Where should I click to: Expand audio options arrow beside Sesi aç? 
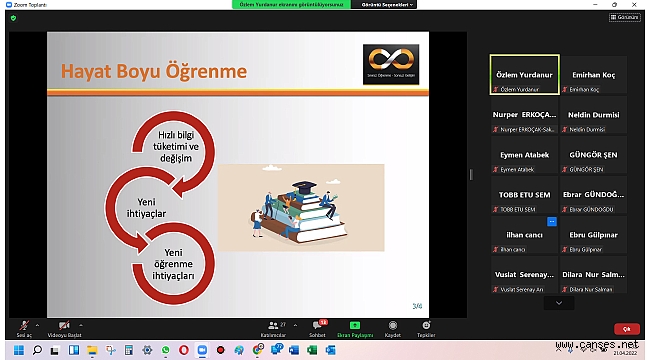pos(37,325)
